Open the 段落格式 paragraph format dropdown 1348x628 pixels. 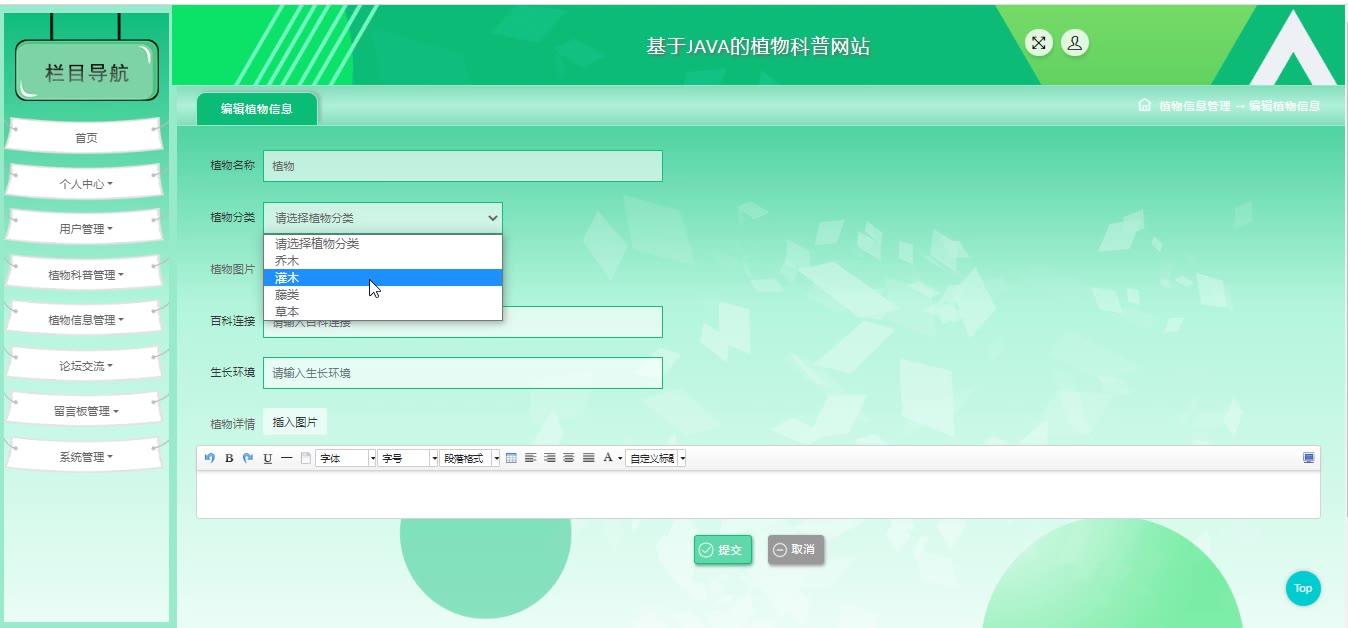[470, 458]
